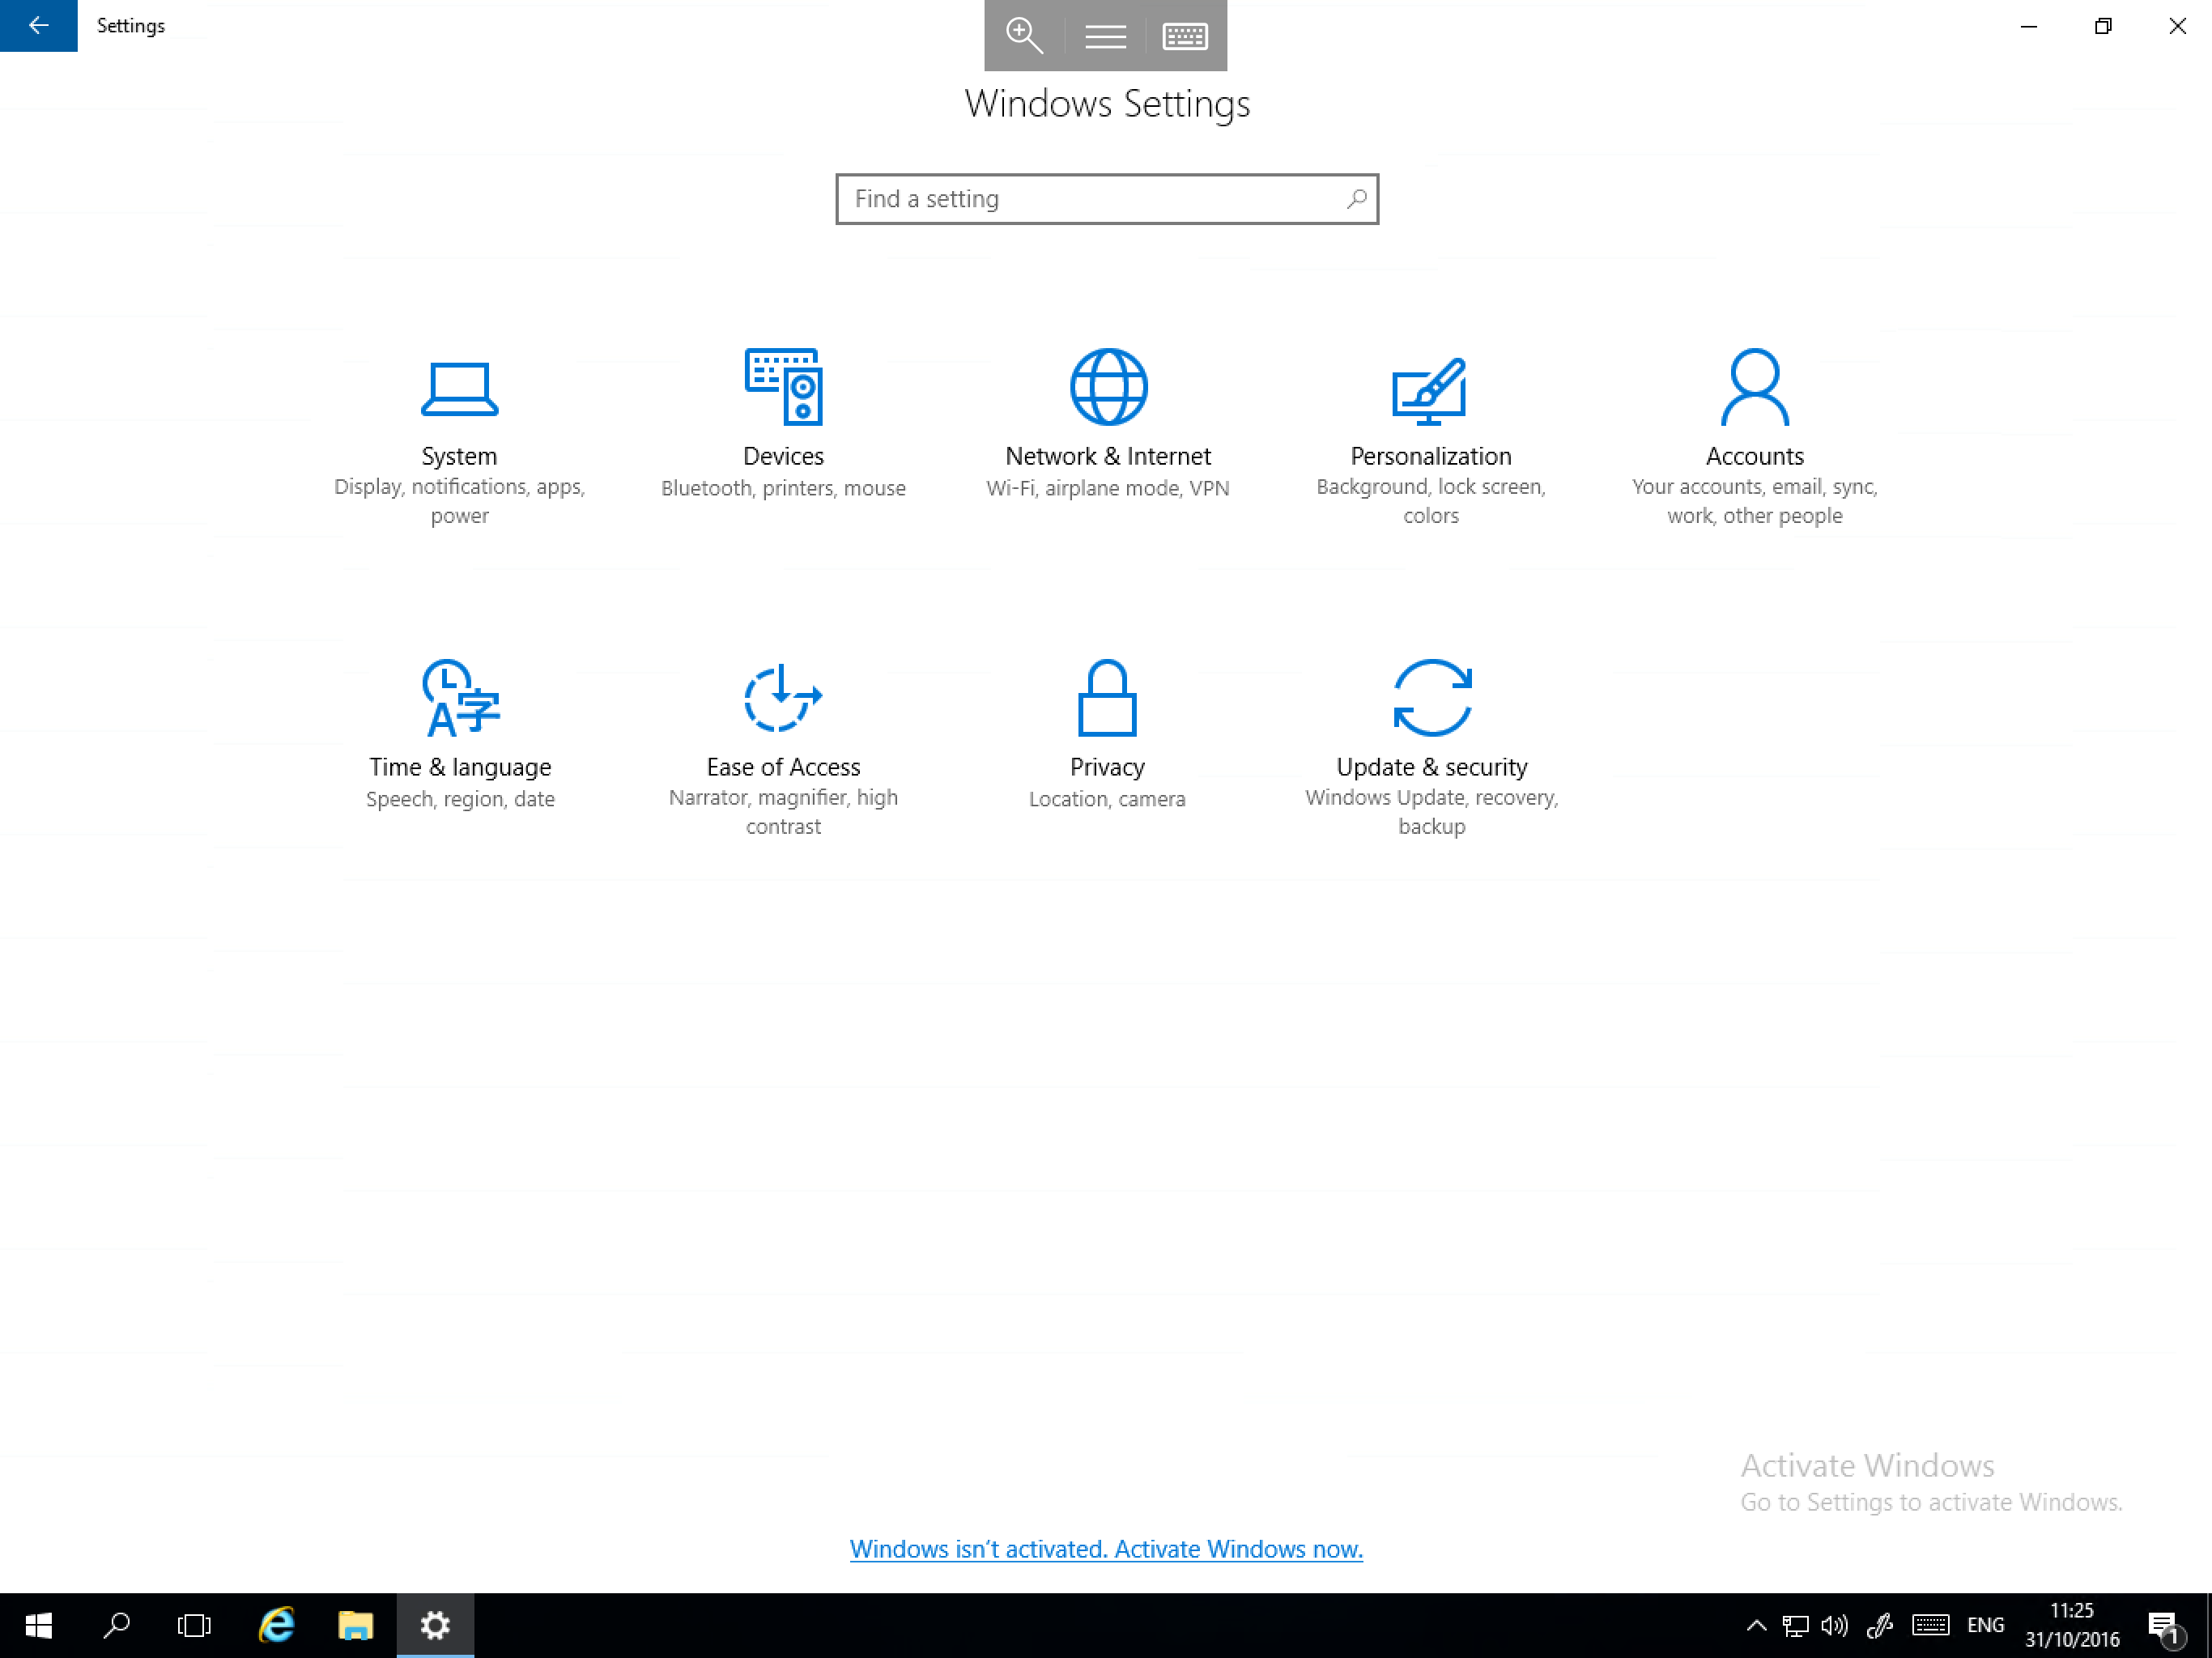Open the Network & Internet globe icon
This screenshot has height=1658, width=2212.
pos(1108,386)
